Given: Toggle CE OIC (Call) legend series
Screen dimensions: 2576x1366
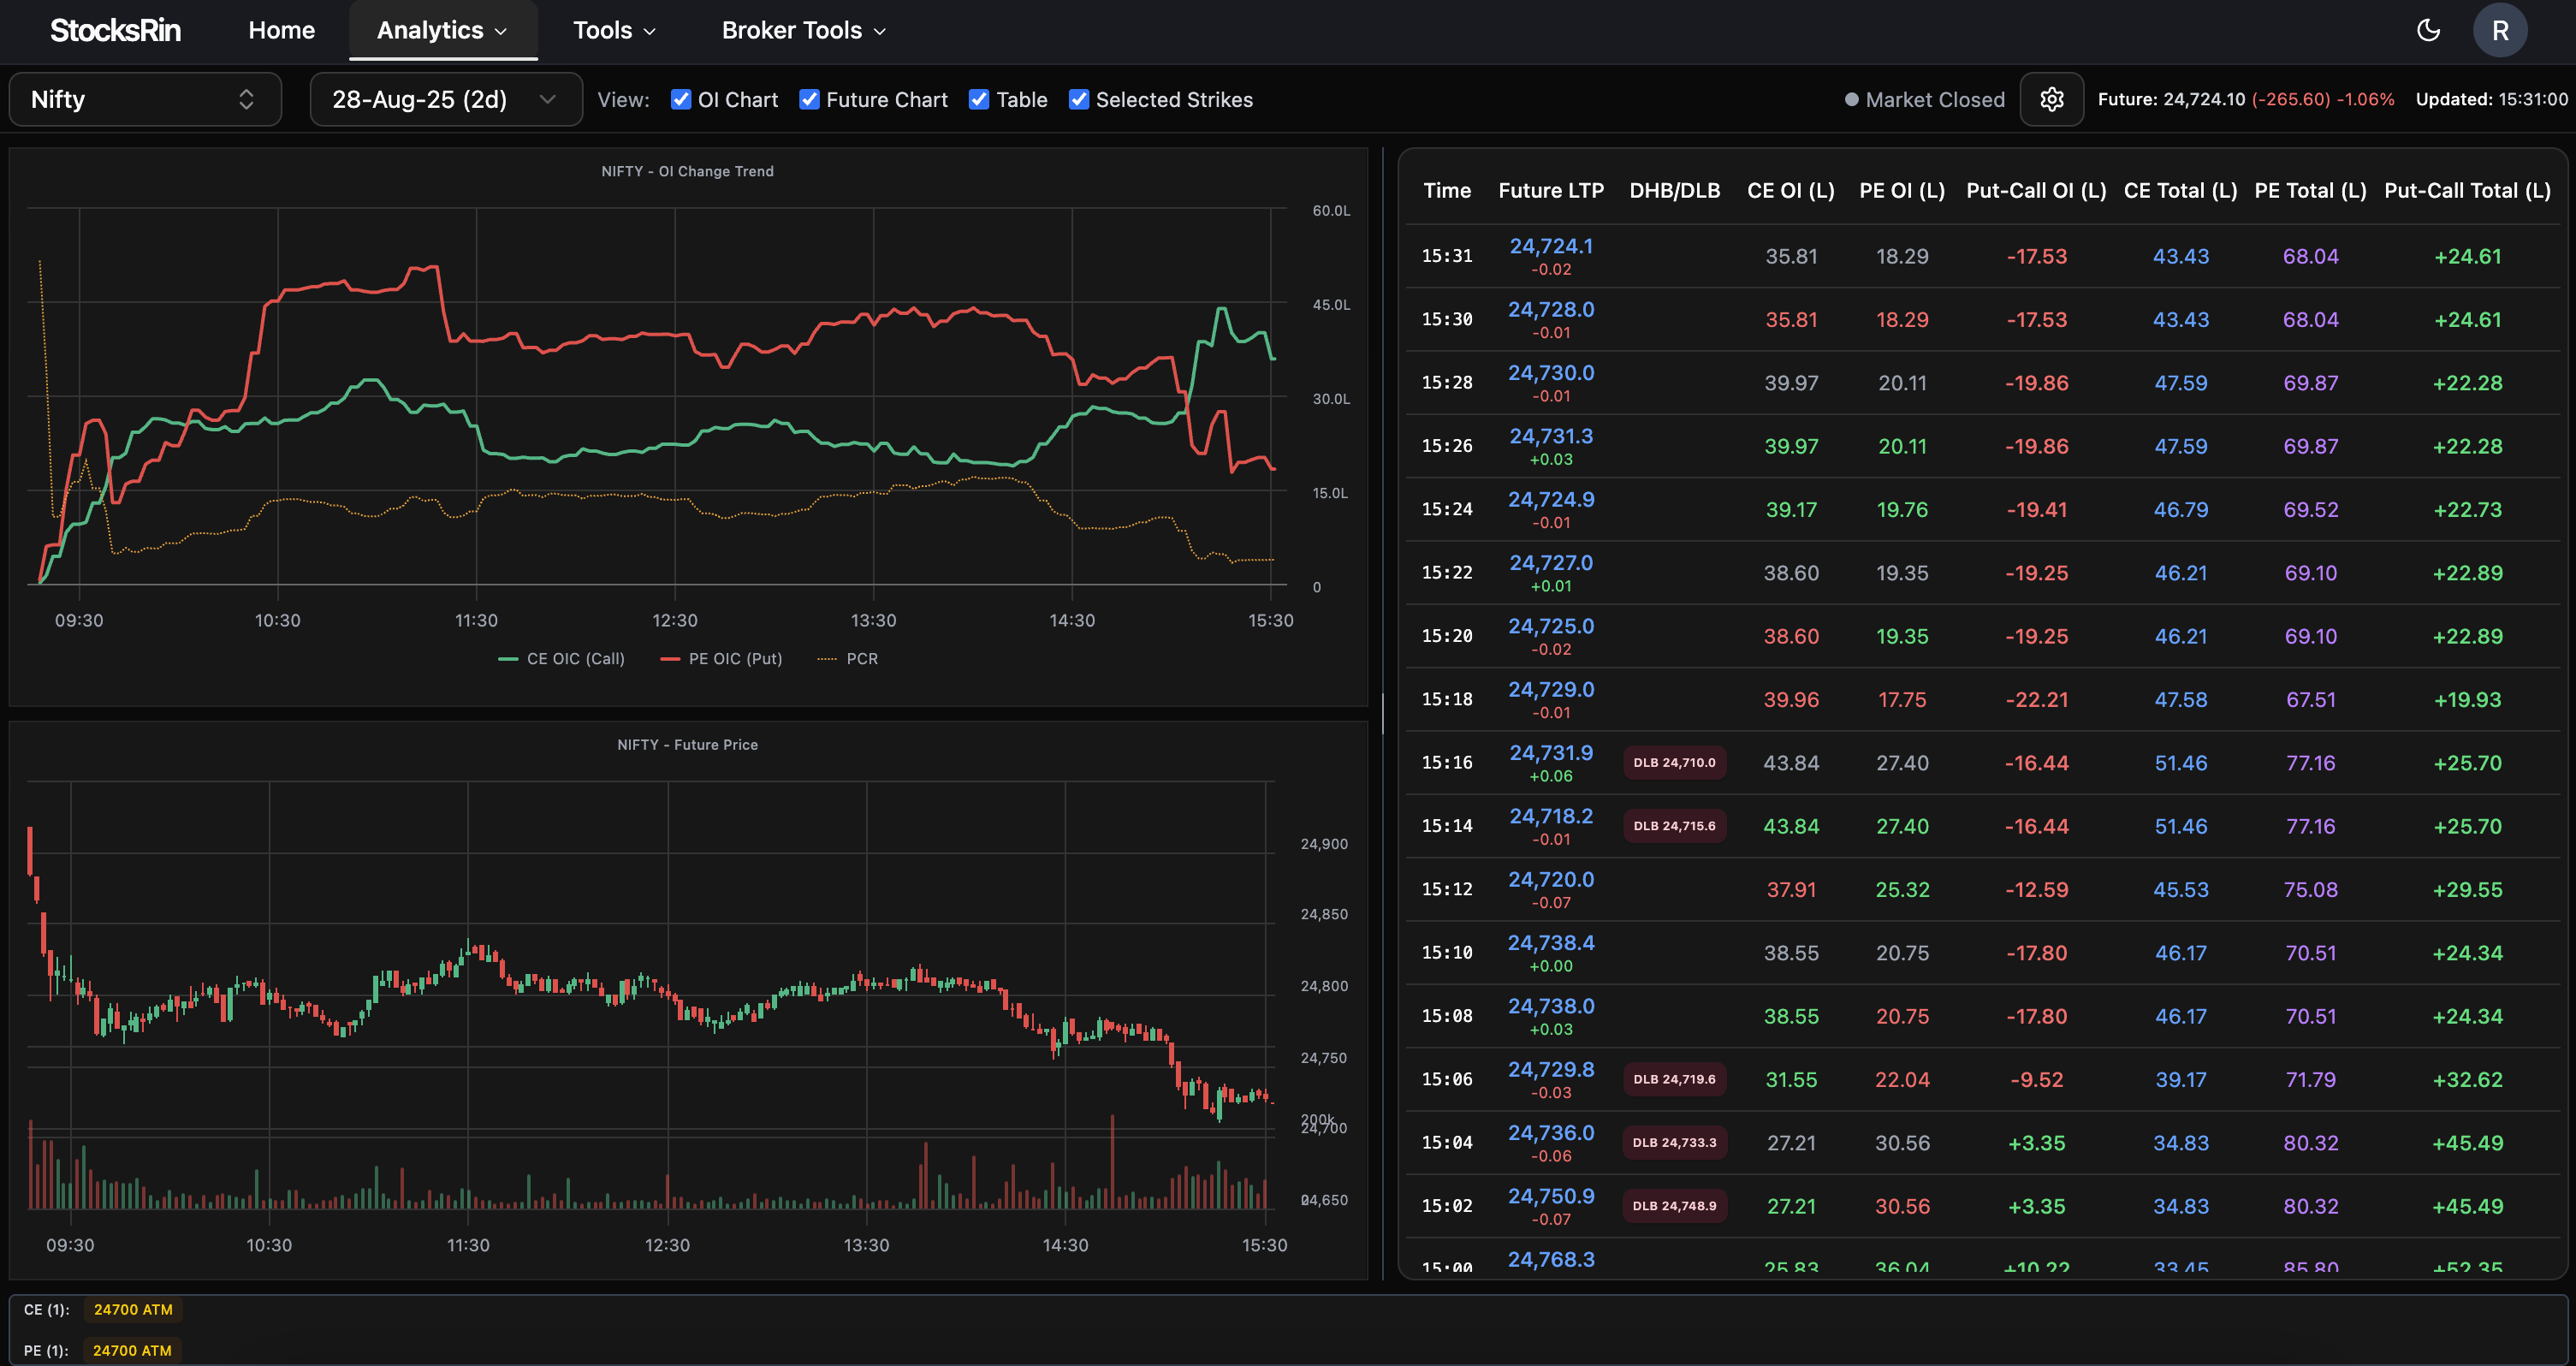Looking at the screenshot, I should point(561,658).
